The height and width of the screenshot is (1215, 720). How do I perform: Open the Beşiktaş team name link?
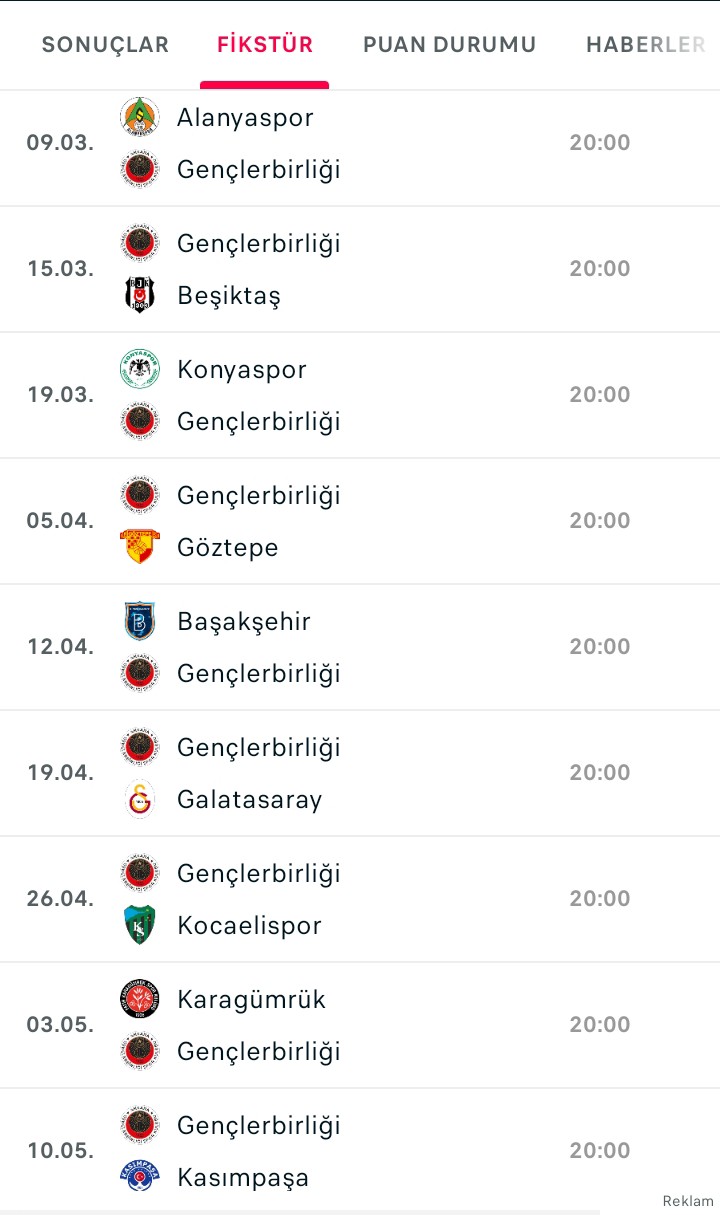[x=229, y=295]
